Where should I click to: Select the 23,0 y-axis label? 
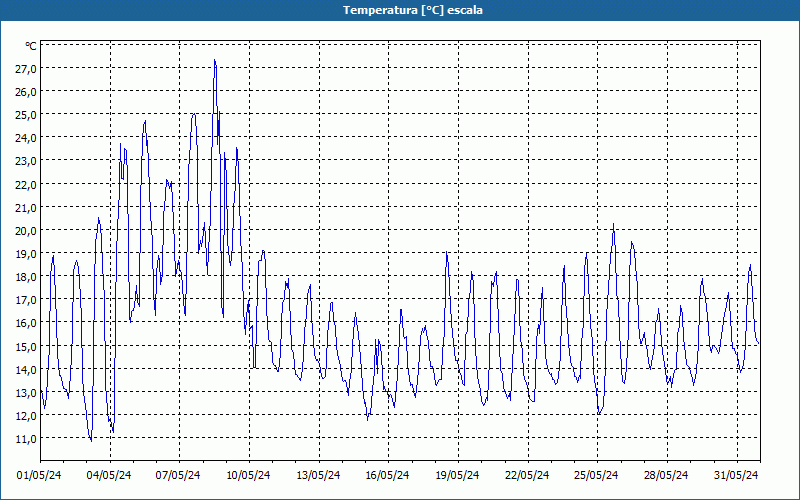(26, 161)
